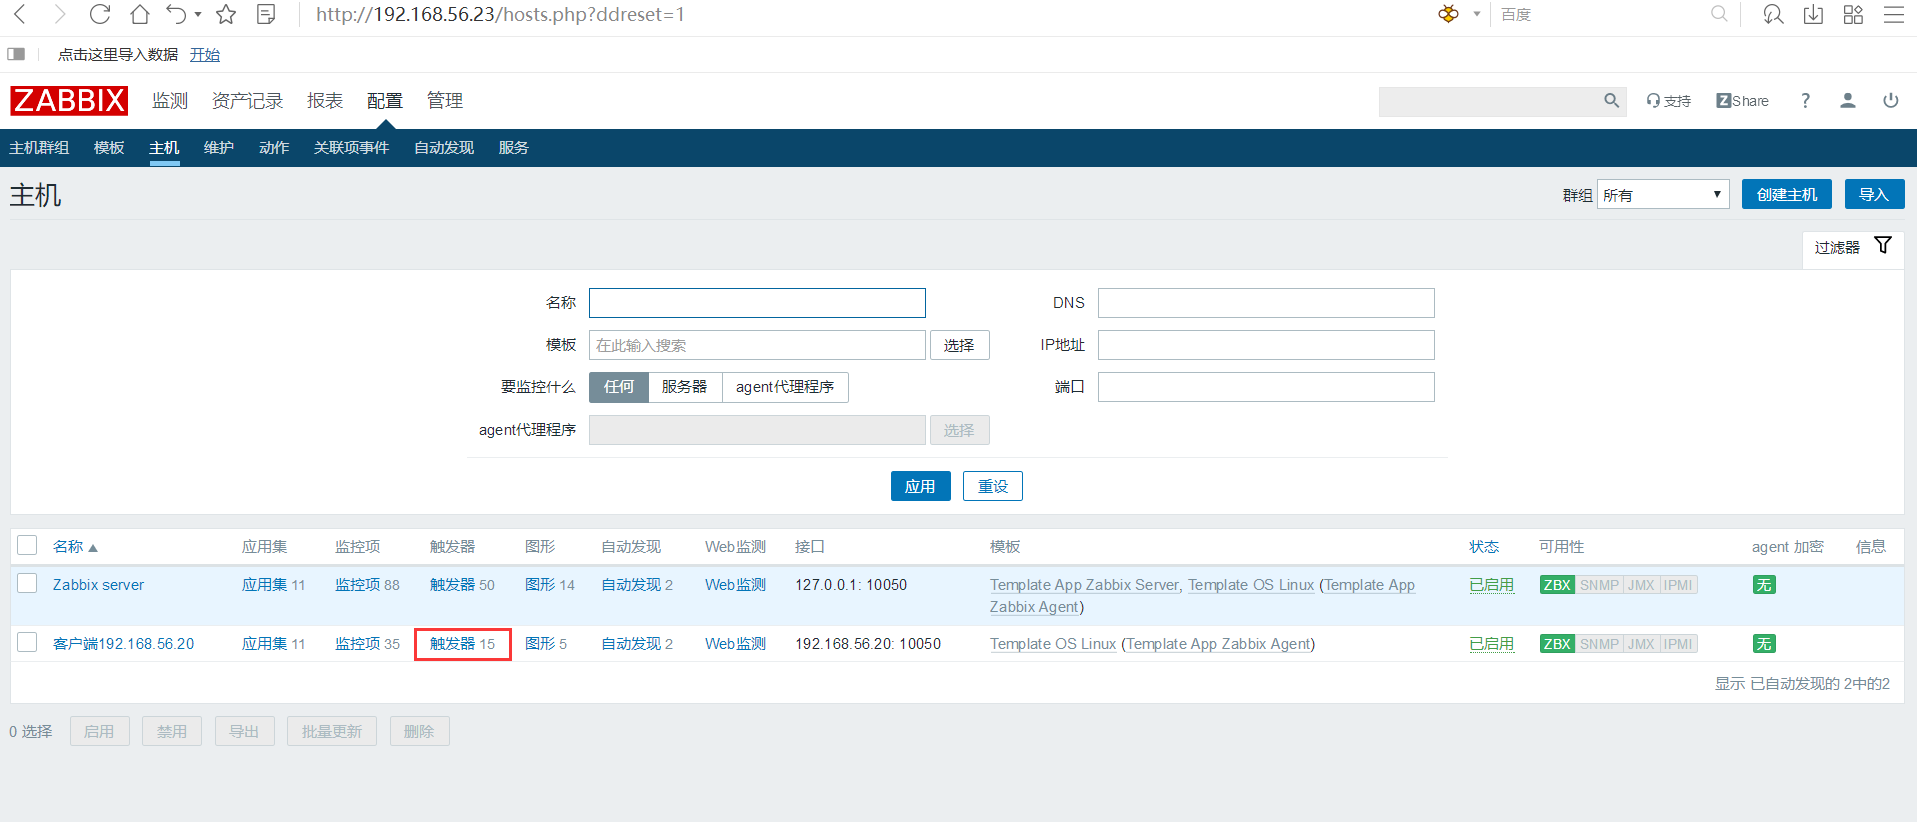
Task: Reload the page with refresh icon
Action: (100, 14)
